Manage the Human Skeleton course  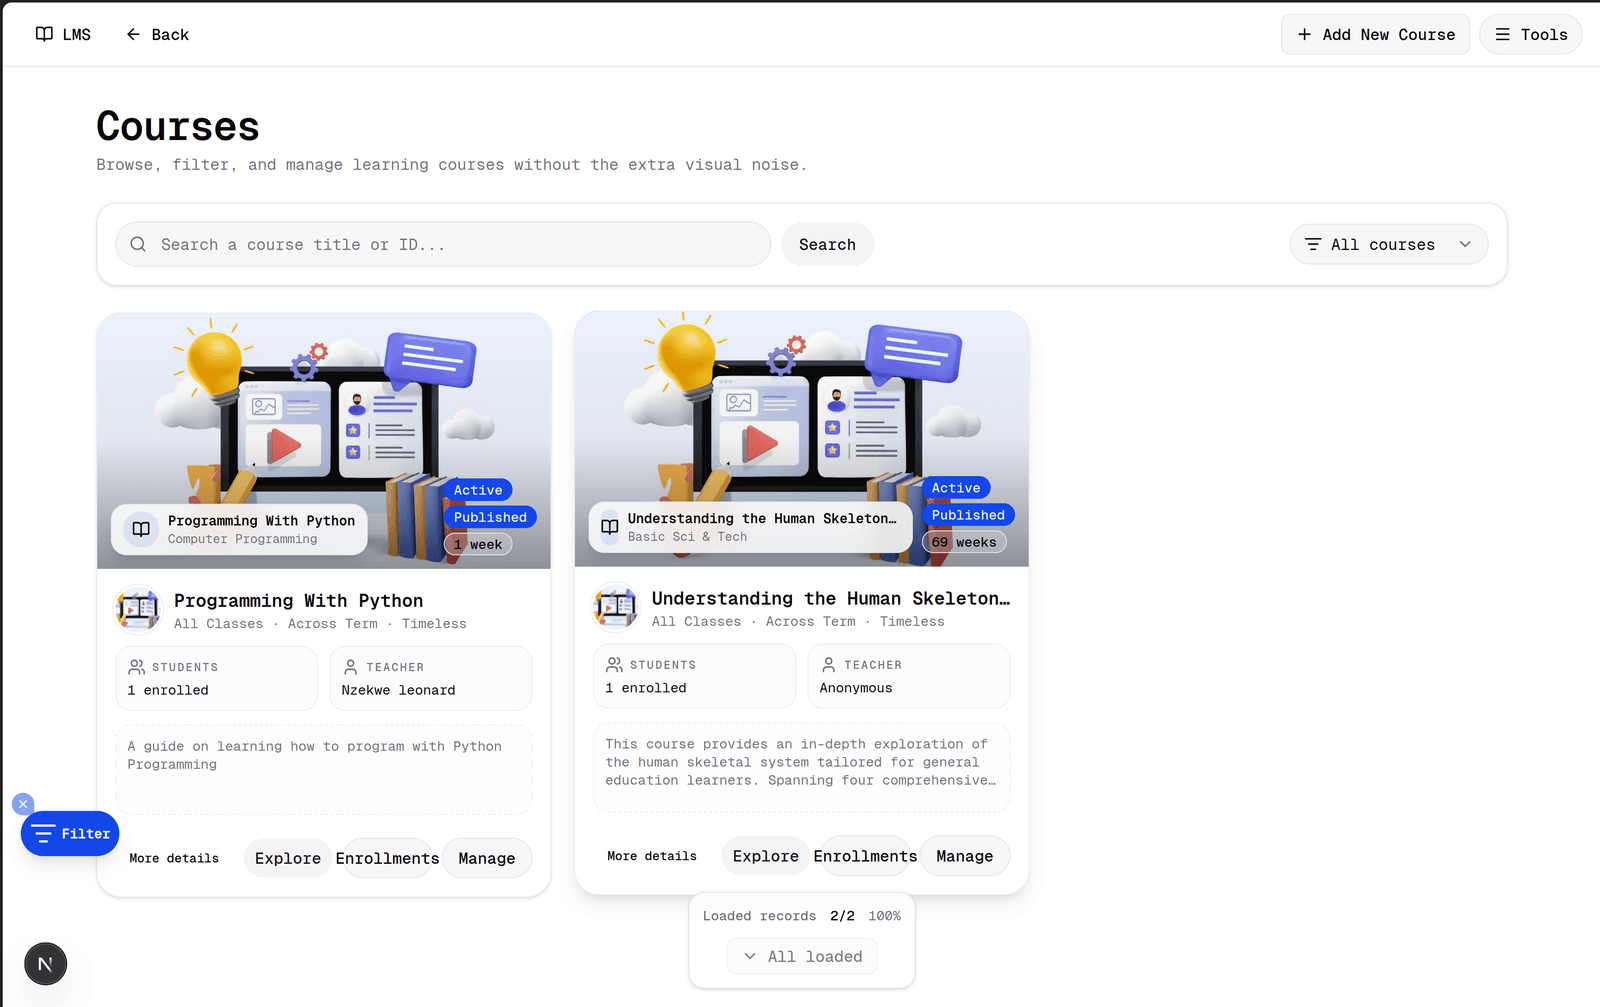pyautogui.click(x=965, y=856)
